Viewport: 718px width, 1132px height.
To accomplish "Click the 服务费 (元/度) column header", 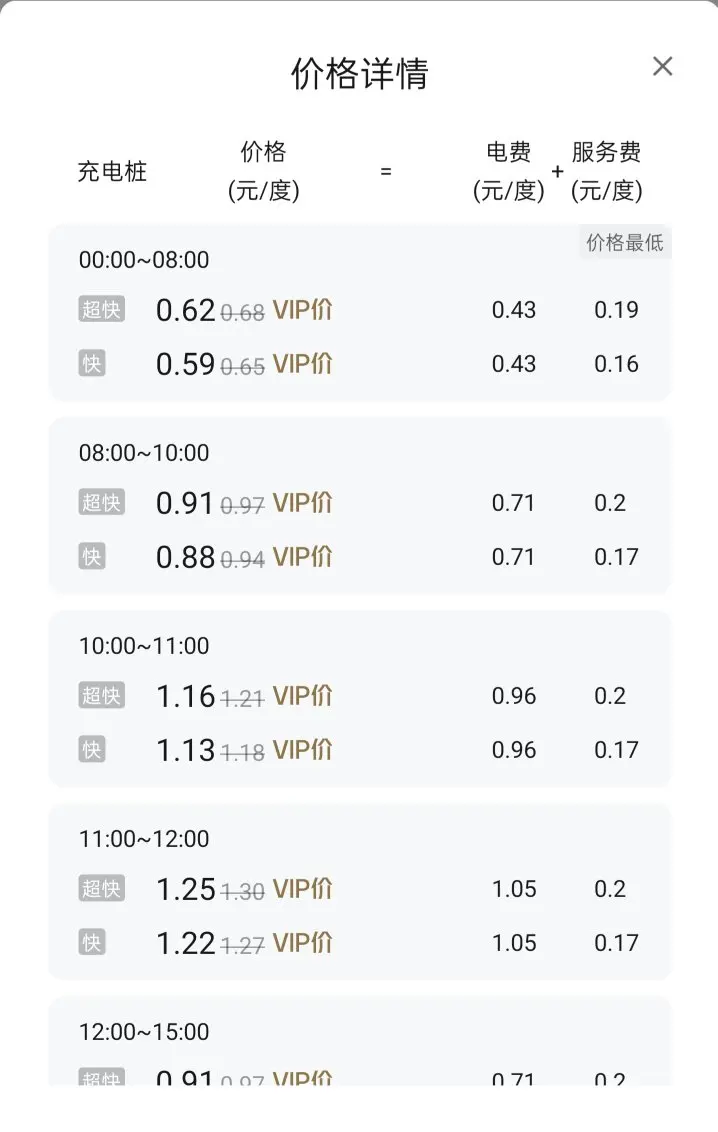I will (x=606, y=171).
